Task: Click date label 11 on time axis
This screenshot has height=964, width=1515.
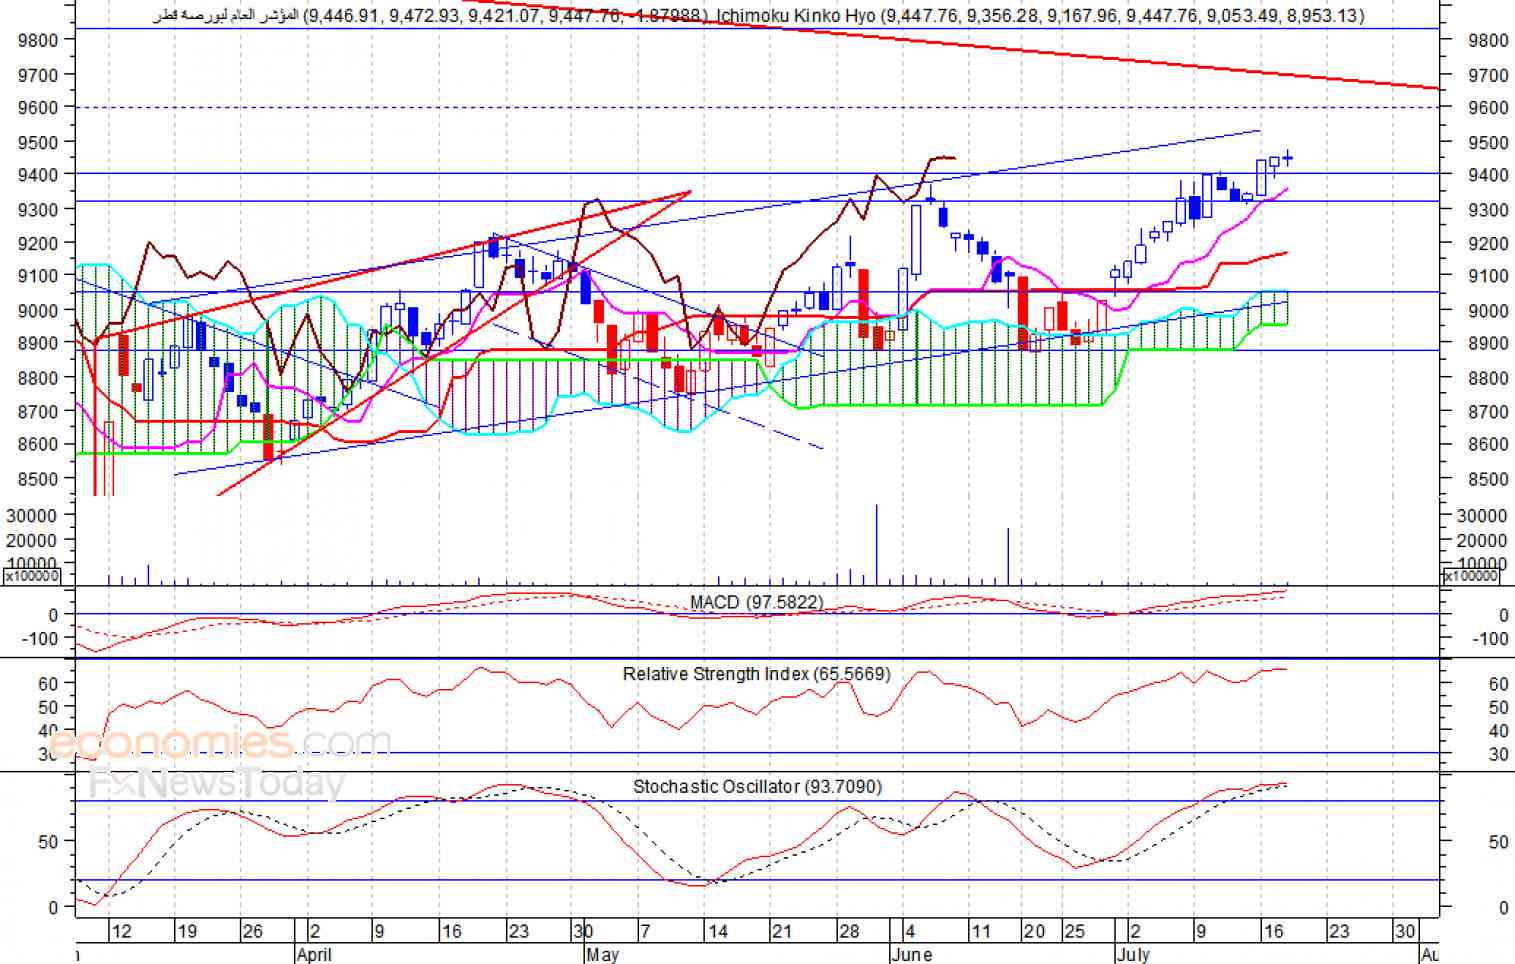Action: point(981,931)
